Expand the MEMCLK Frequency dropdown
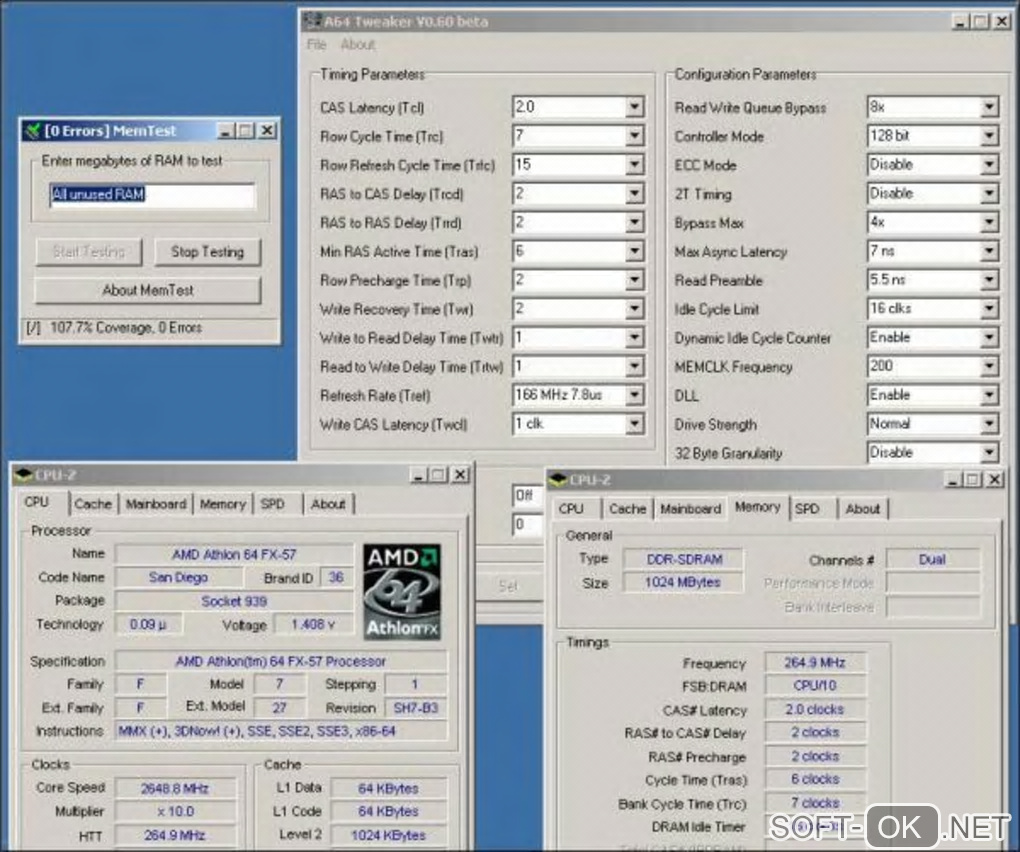The height and width of the screenshot is (852, 1020). pos(988,367)
